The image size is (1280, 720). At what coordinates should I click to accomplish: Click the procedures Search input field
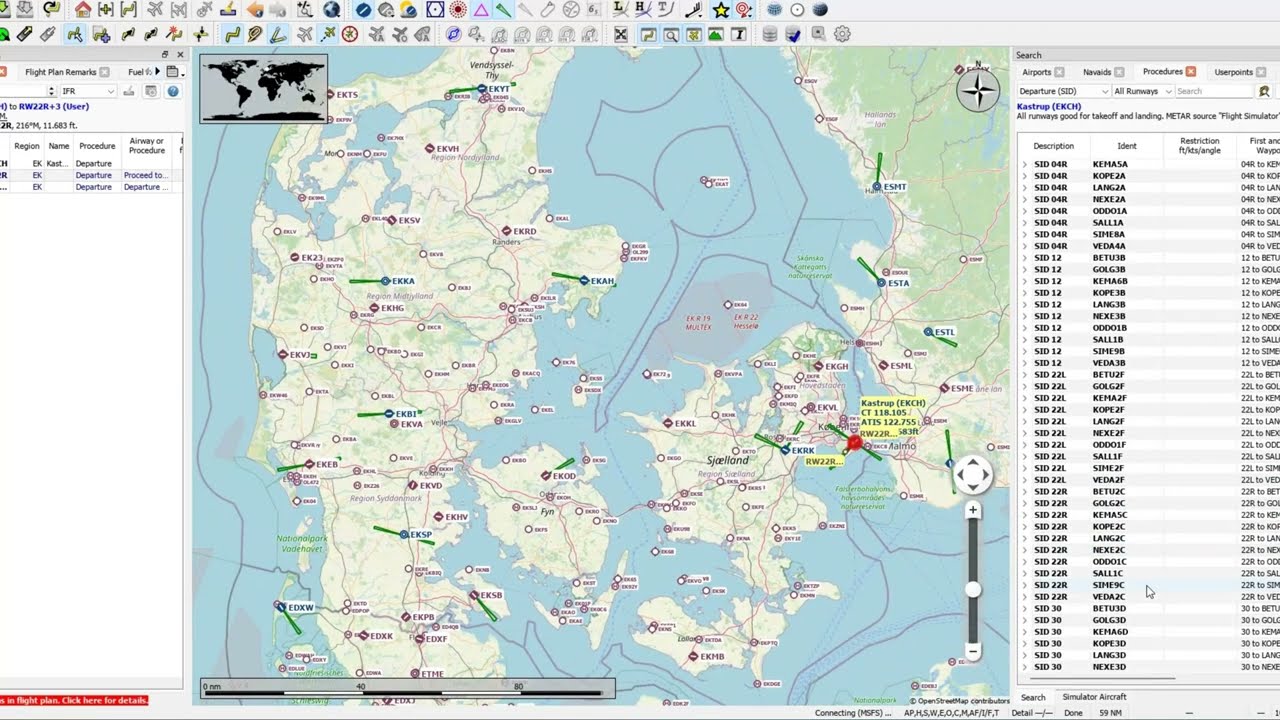pyautogui.click(x=1213, y=91)
